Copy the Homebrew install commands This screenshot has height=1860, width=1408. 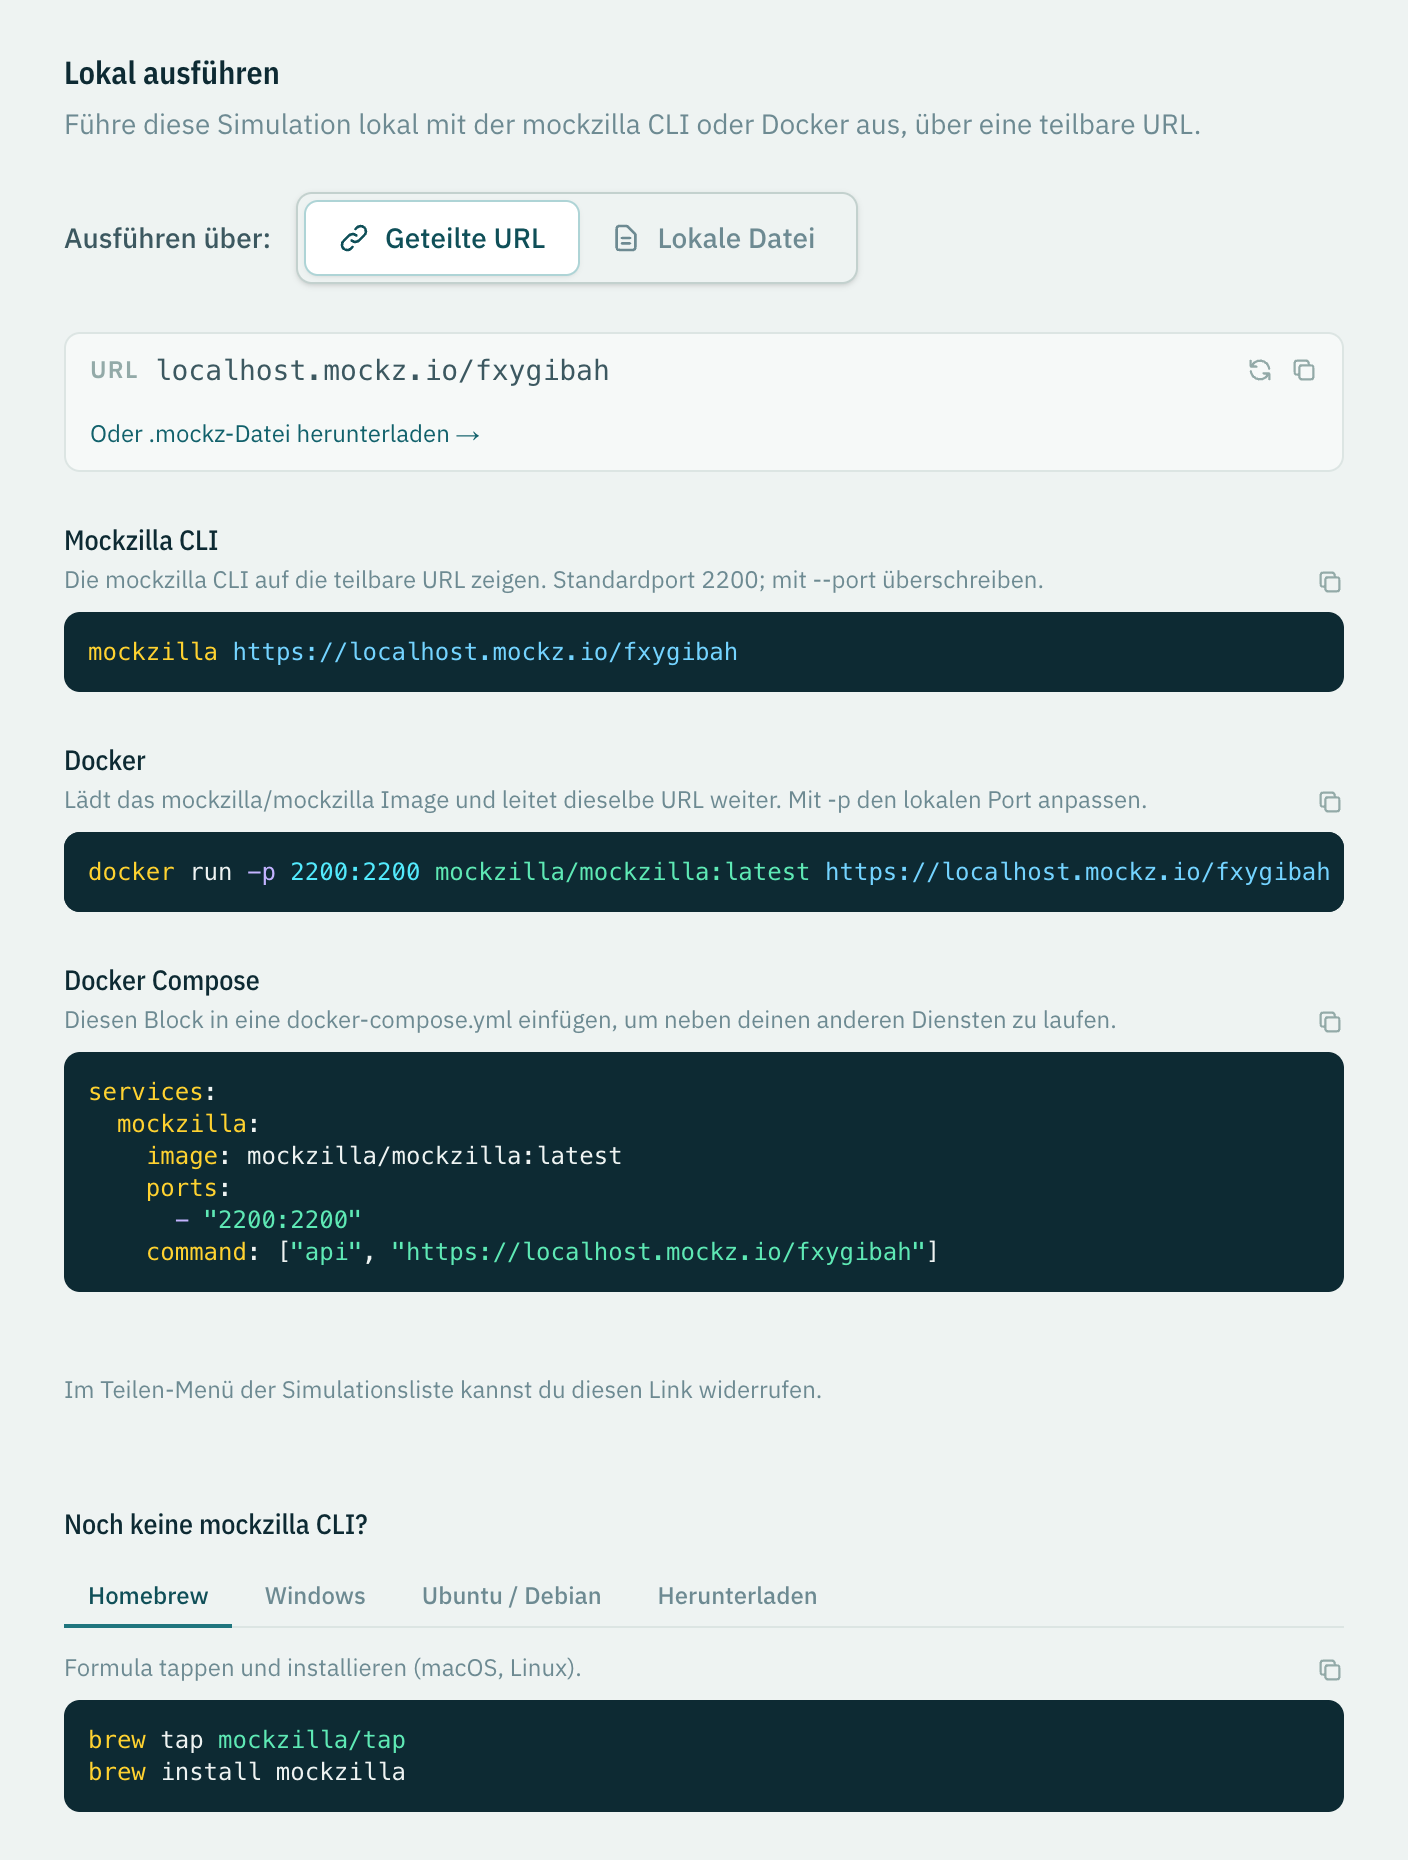pyautogui.click(x=1329, y=1670)
